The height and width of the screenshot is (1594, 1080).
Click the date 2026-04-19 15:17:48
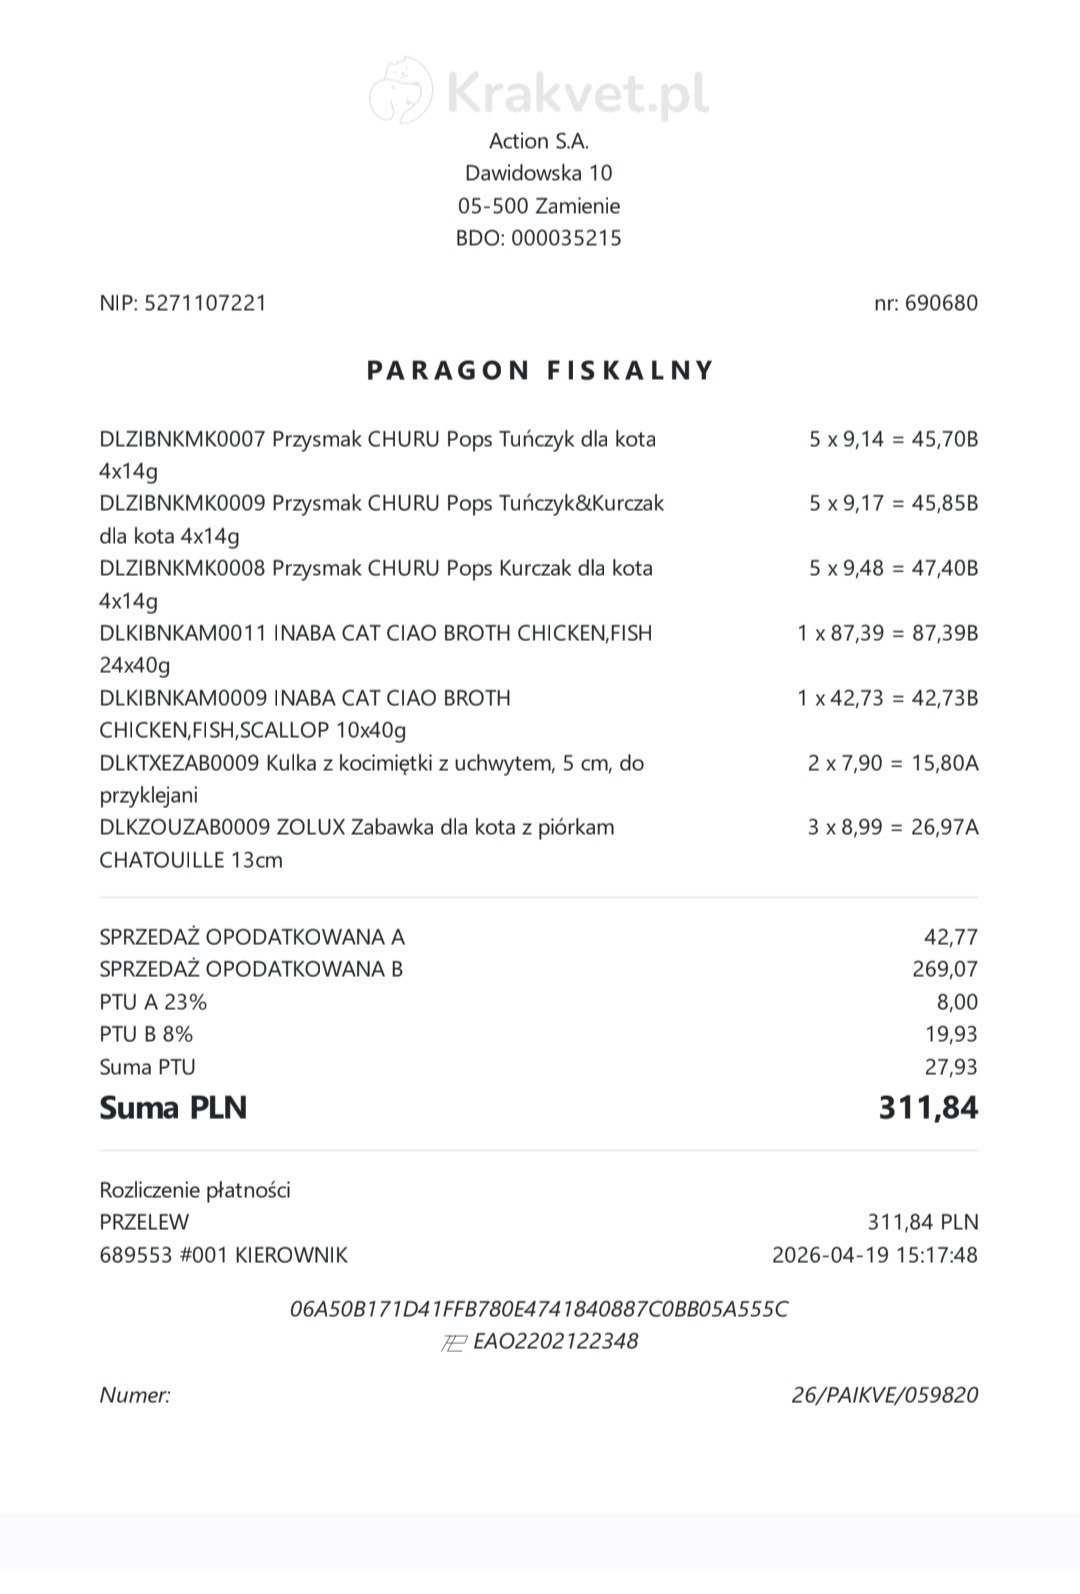click(875, 1255)
